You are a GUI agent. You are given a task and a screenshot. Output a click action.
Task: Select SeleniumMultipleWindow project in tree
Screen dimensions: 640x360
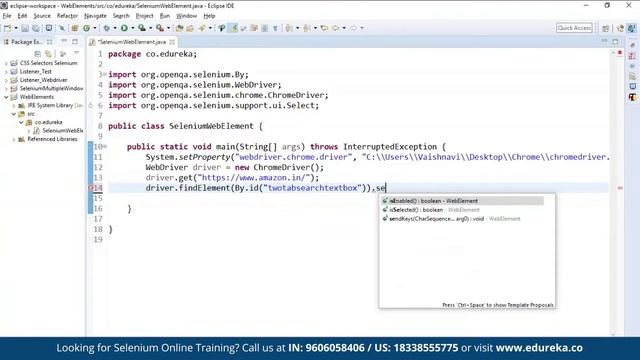51,89
